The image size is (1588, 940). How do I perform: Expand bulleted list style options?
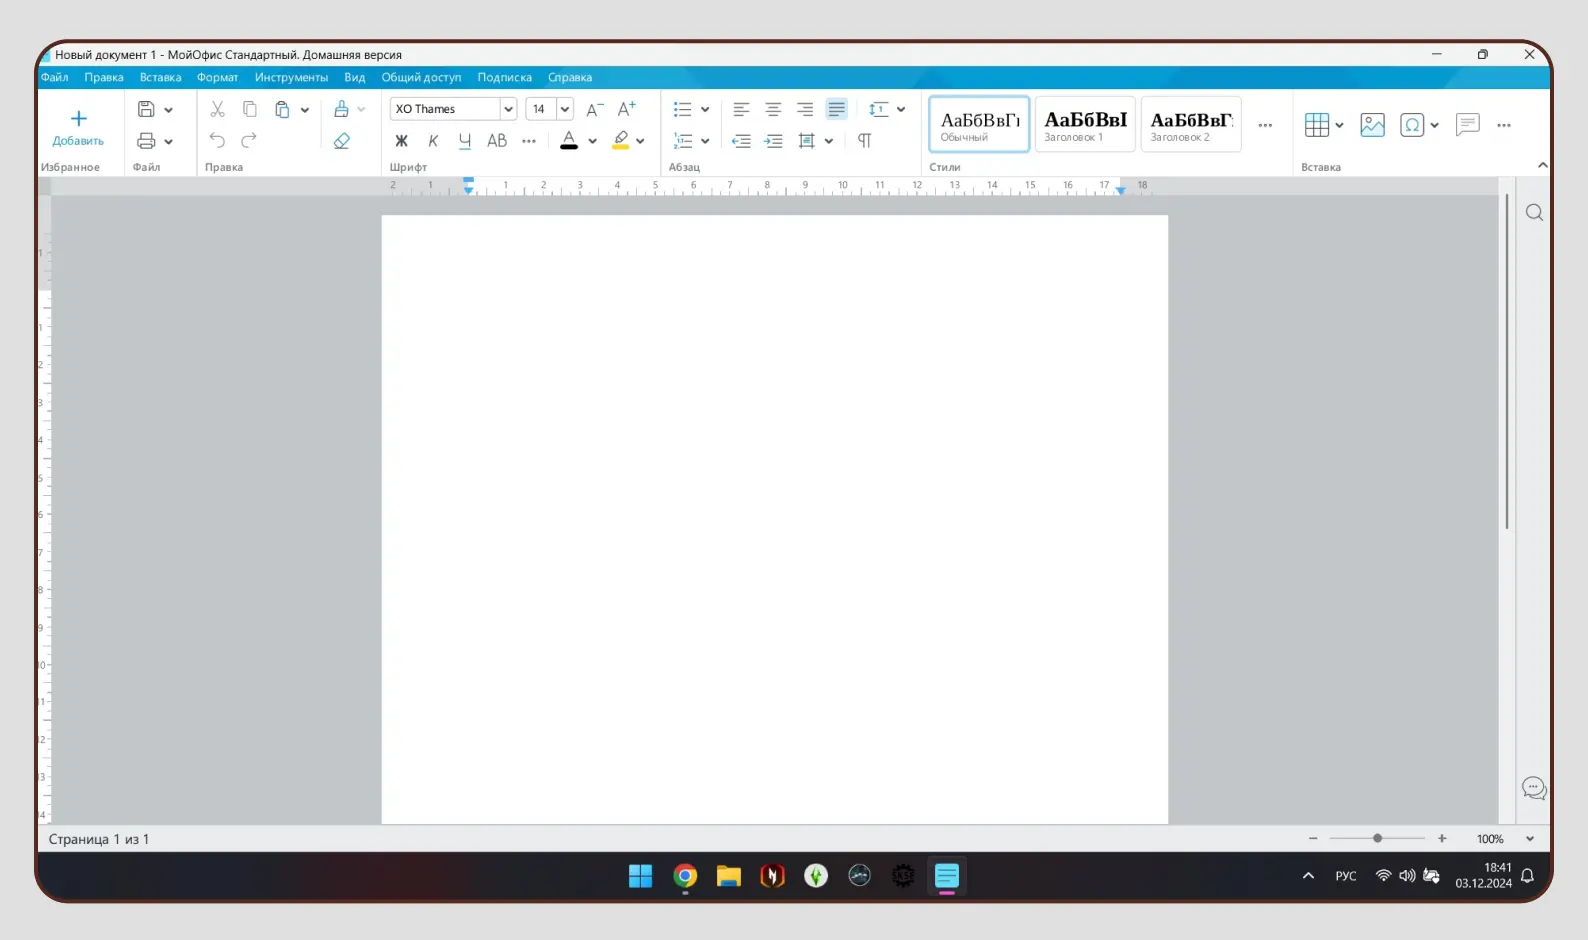pos(705,110)
